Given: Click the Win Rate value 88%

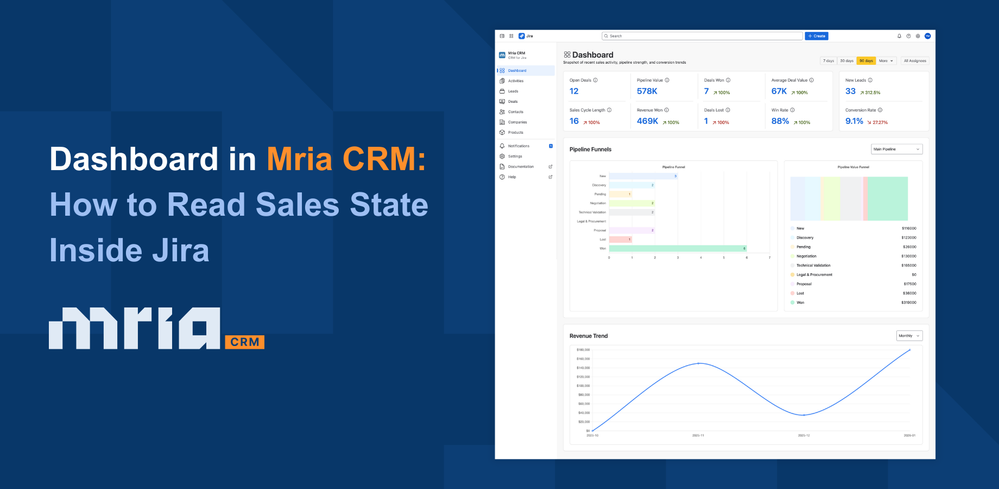Looking at the screenshot, I should click(x=780, y=121).
